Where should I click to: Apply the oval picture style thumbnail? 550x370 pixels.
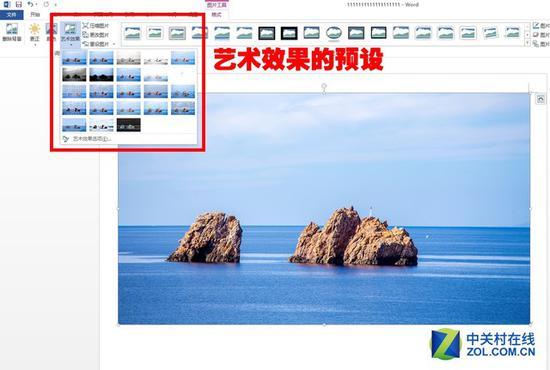pos(334,33)
